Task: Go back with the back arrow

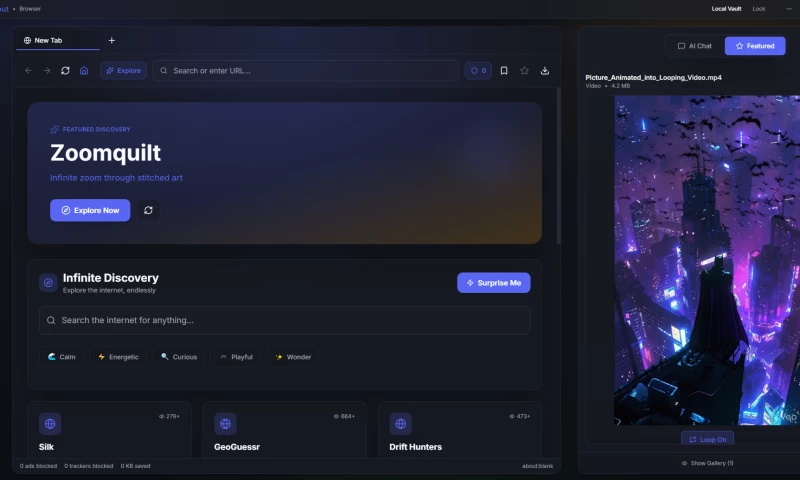Action: (x=28, y=71)
